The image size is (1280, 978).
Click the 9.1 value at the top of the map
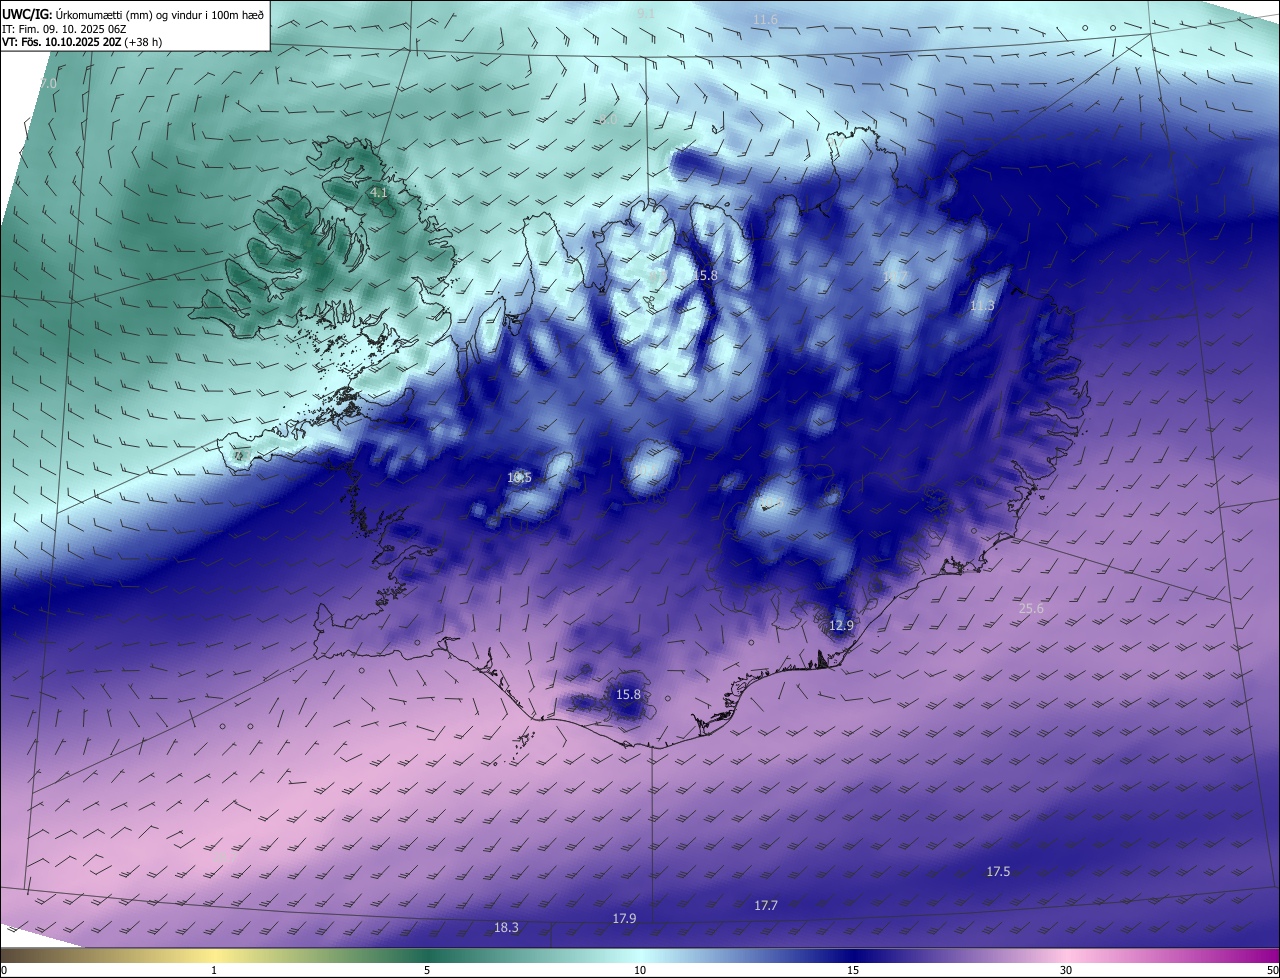pos(646,13)
